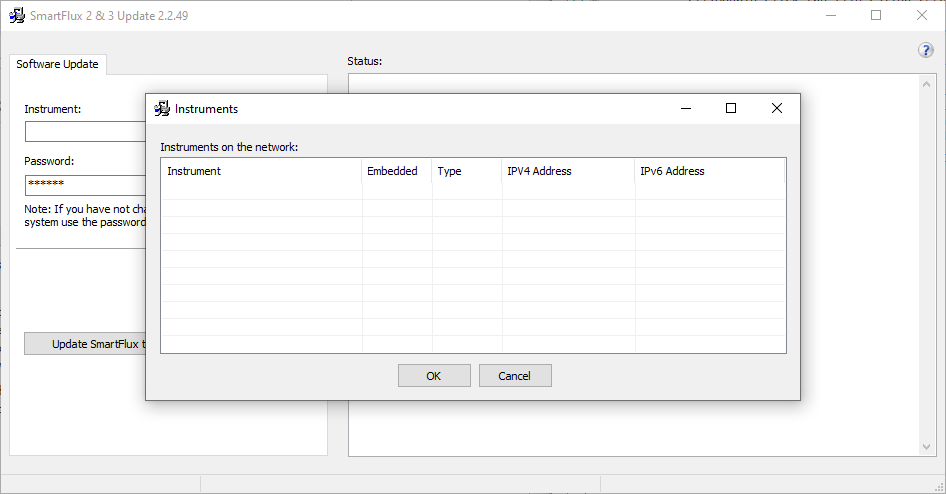Click the Type column header
The width and height of the screenshot is (946, 494).
(x=467, y=171)
